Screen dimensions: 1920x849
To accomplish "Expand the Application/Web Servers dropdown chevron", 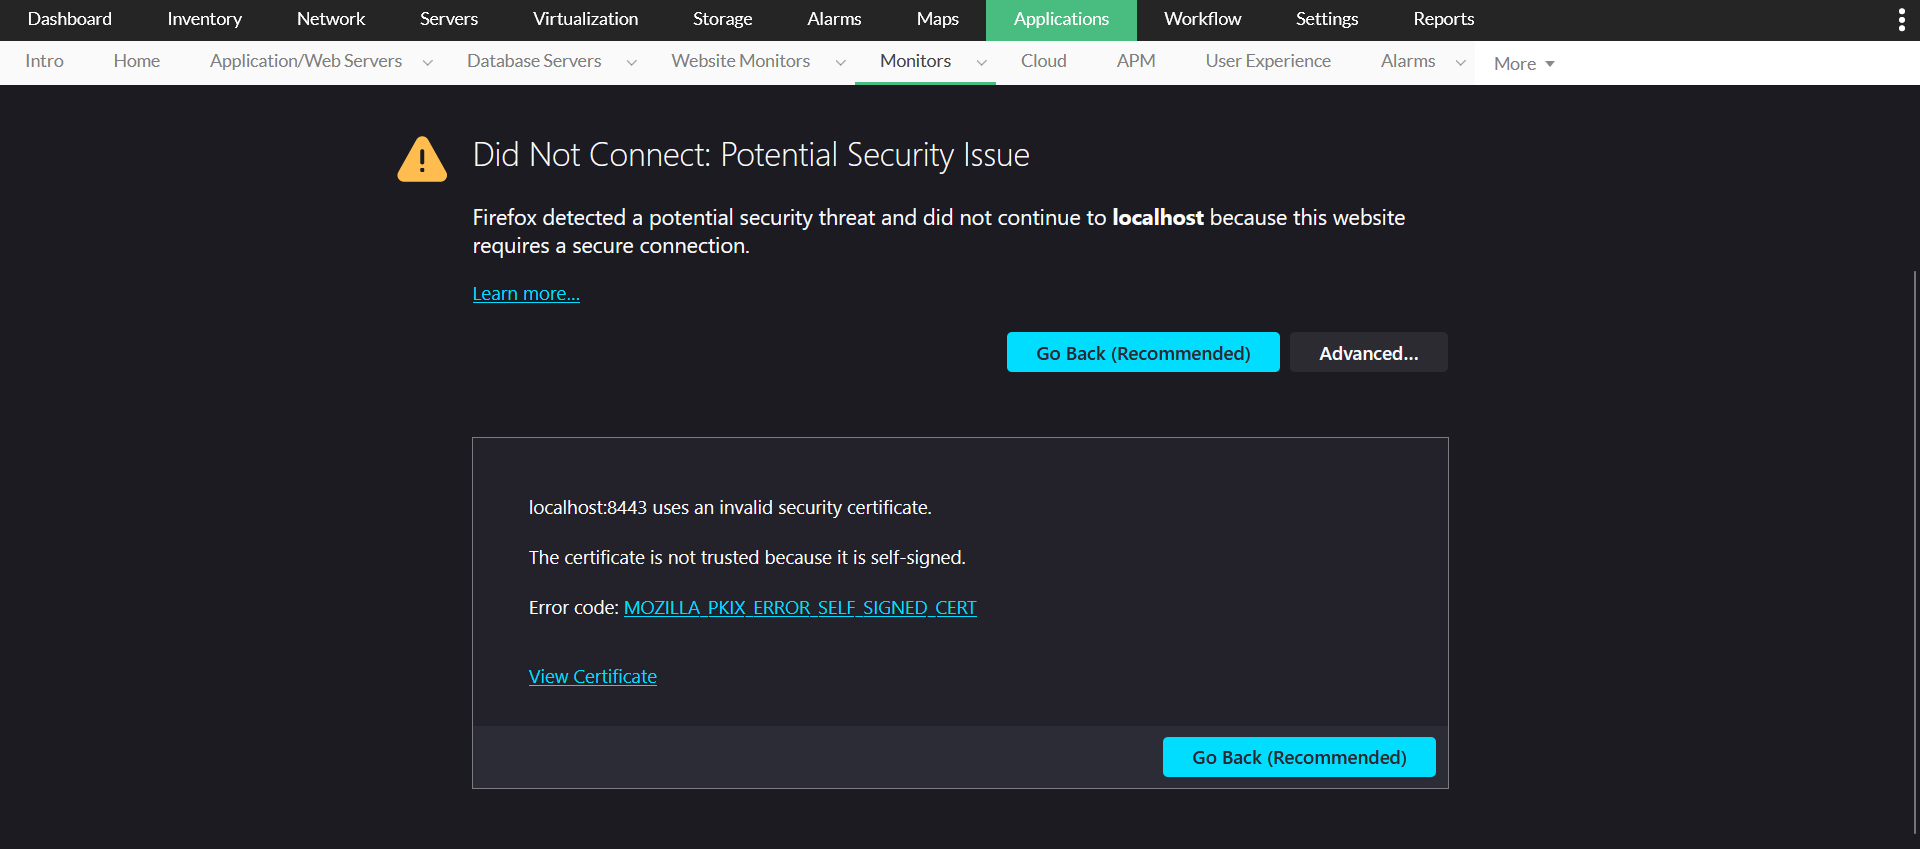I will pos(428,63).
